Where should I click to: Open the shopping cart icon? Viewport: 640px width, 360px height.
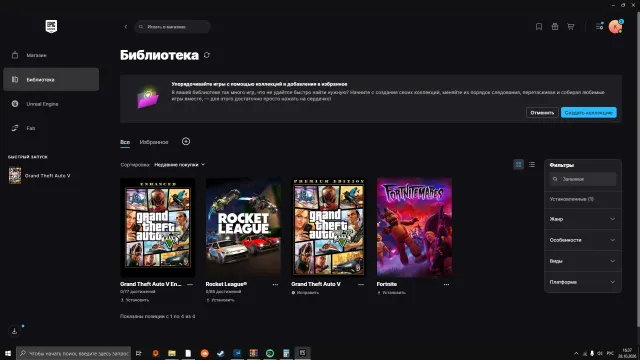point(571,27)
